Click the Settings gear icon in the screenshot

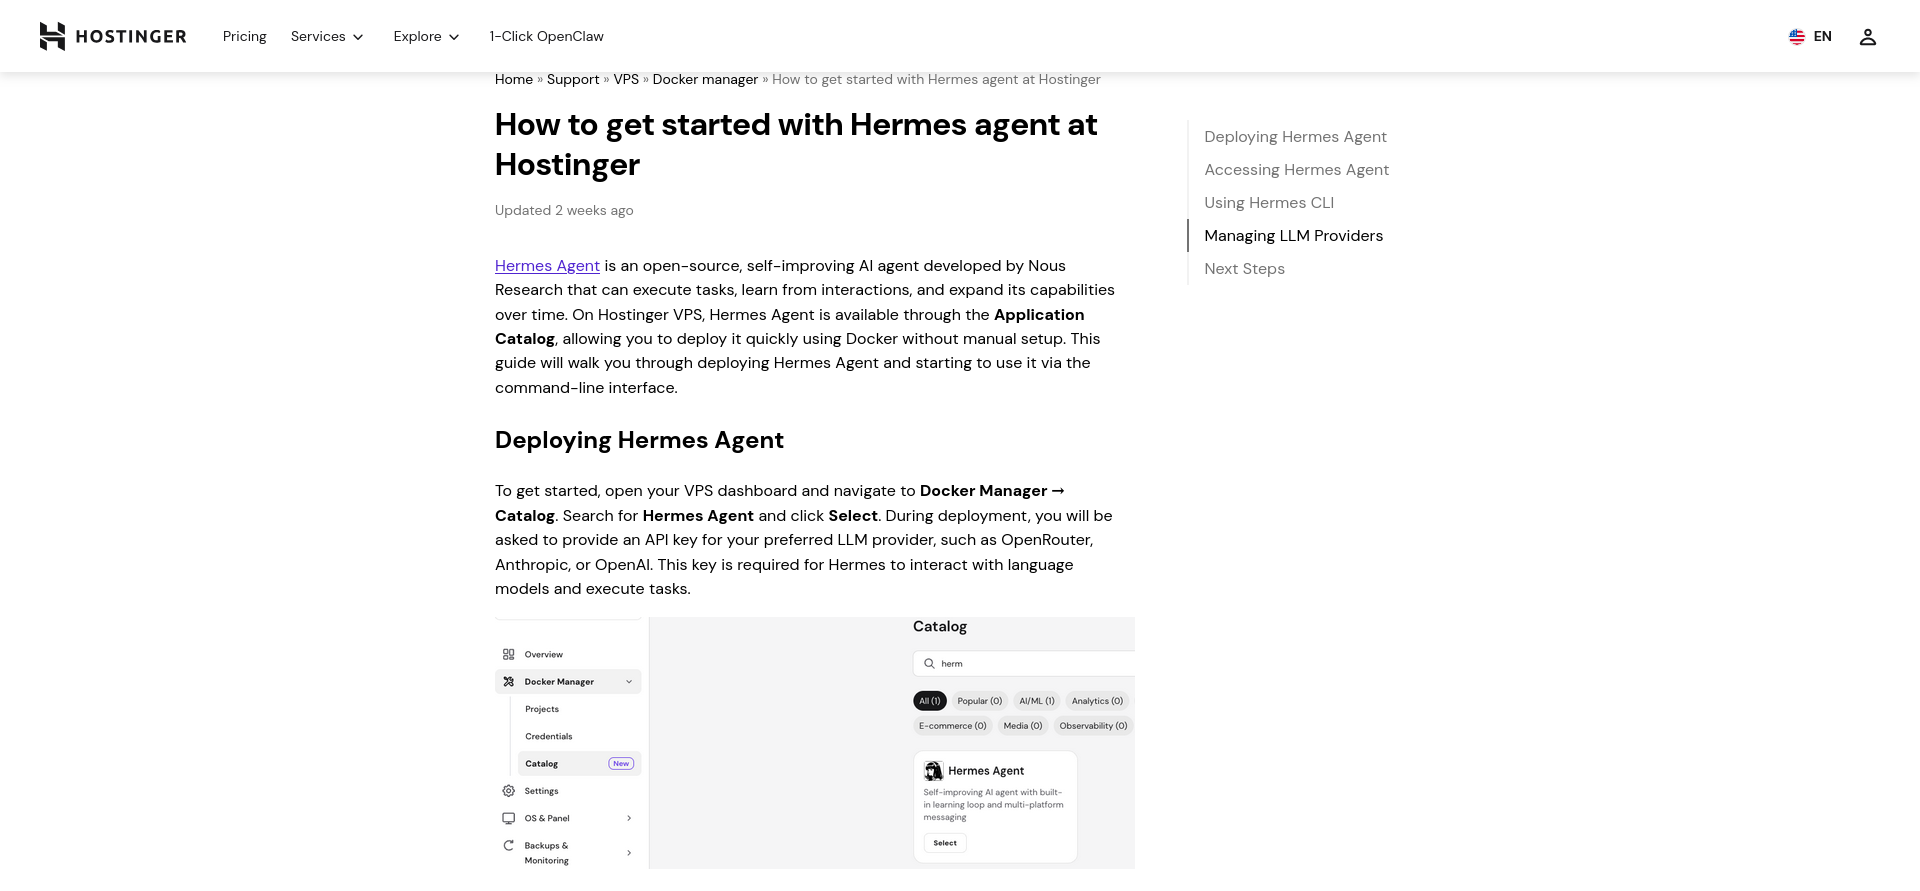(x=508, y=791)
